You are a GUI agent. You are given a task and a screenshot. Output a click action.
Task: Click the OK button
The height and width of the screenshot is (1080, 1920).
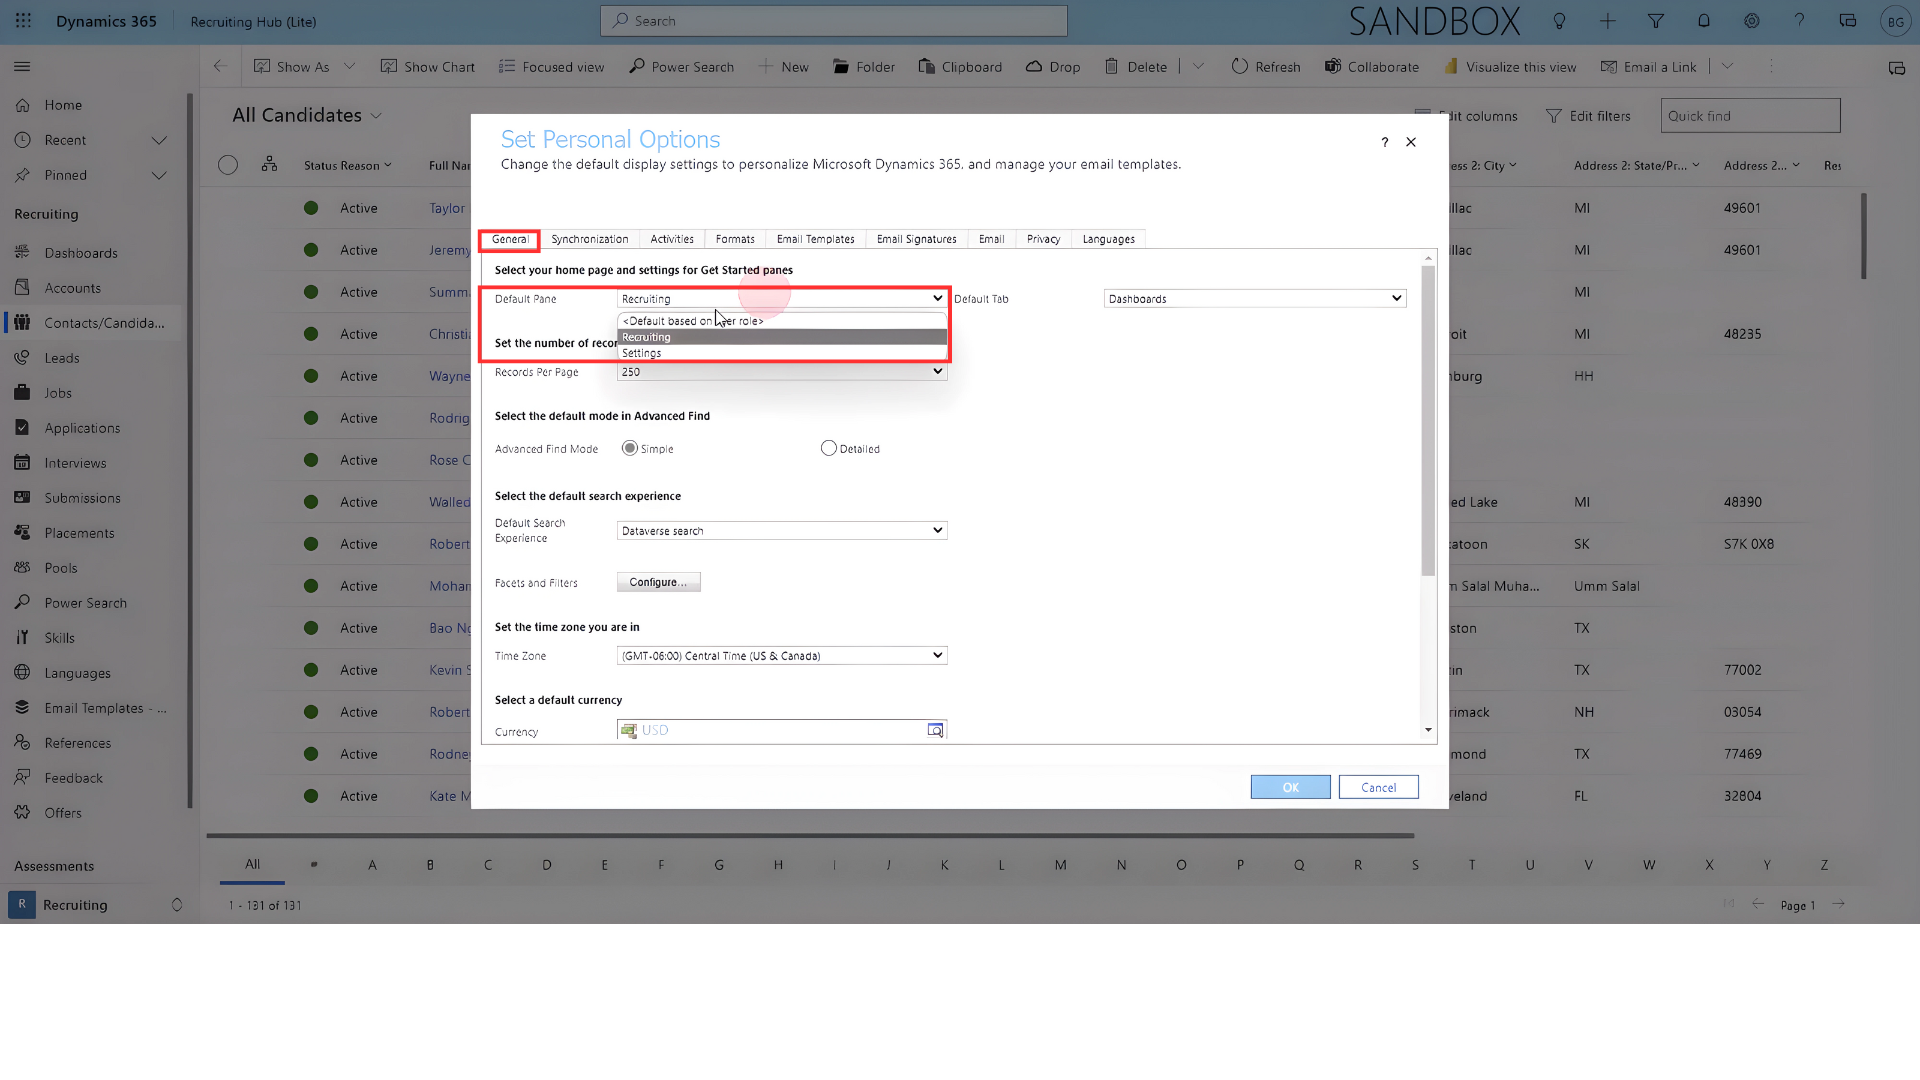click(1291, 787)
